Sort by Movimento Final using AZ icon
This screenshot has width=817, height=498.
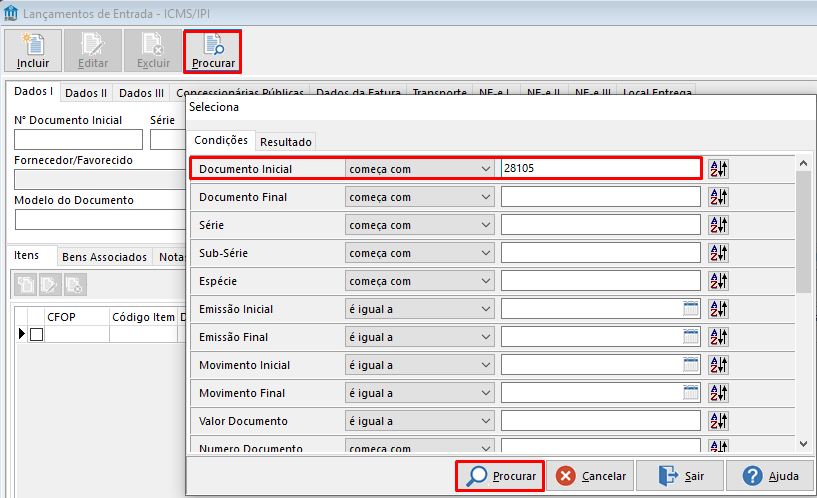pyautogui.click(x=718, y=393)
